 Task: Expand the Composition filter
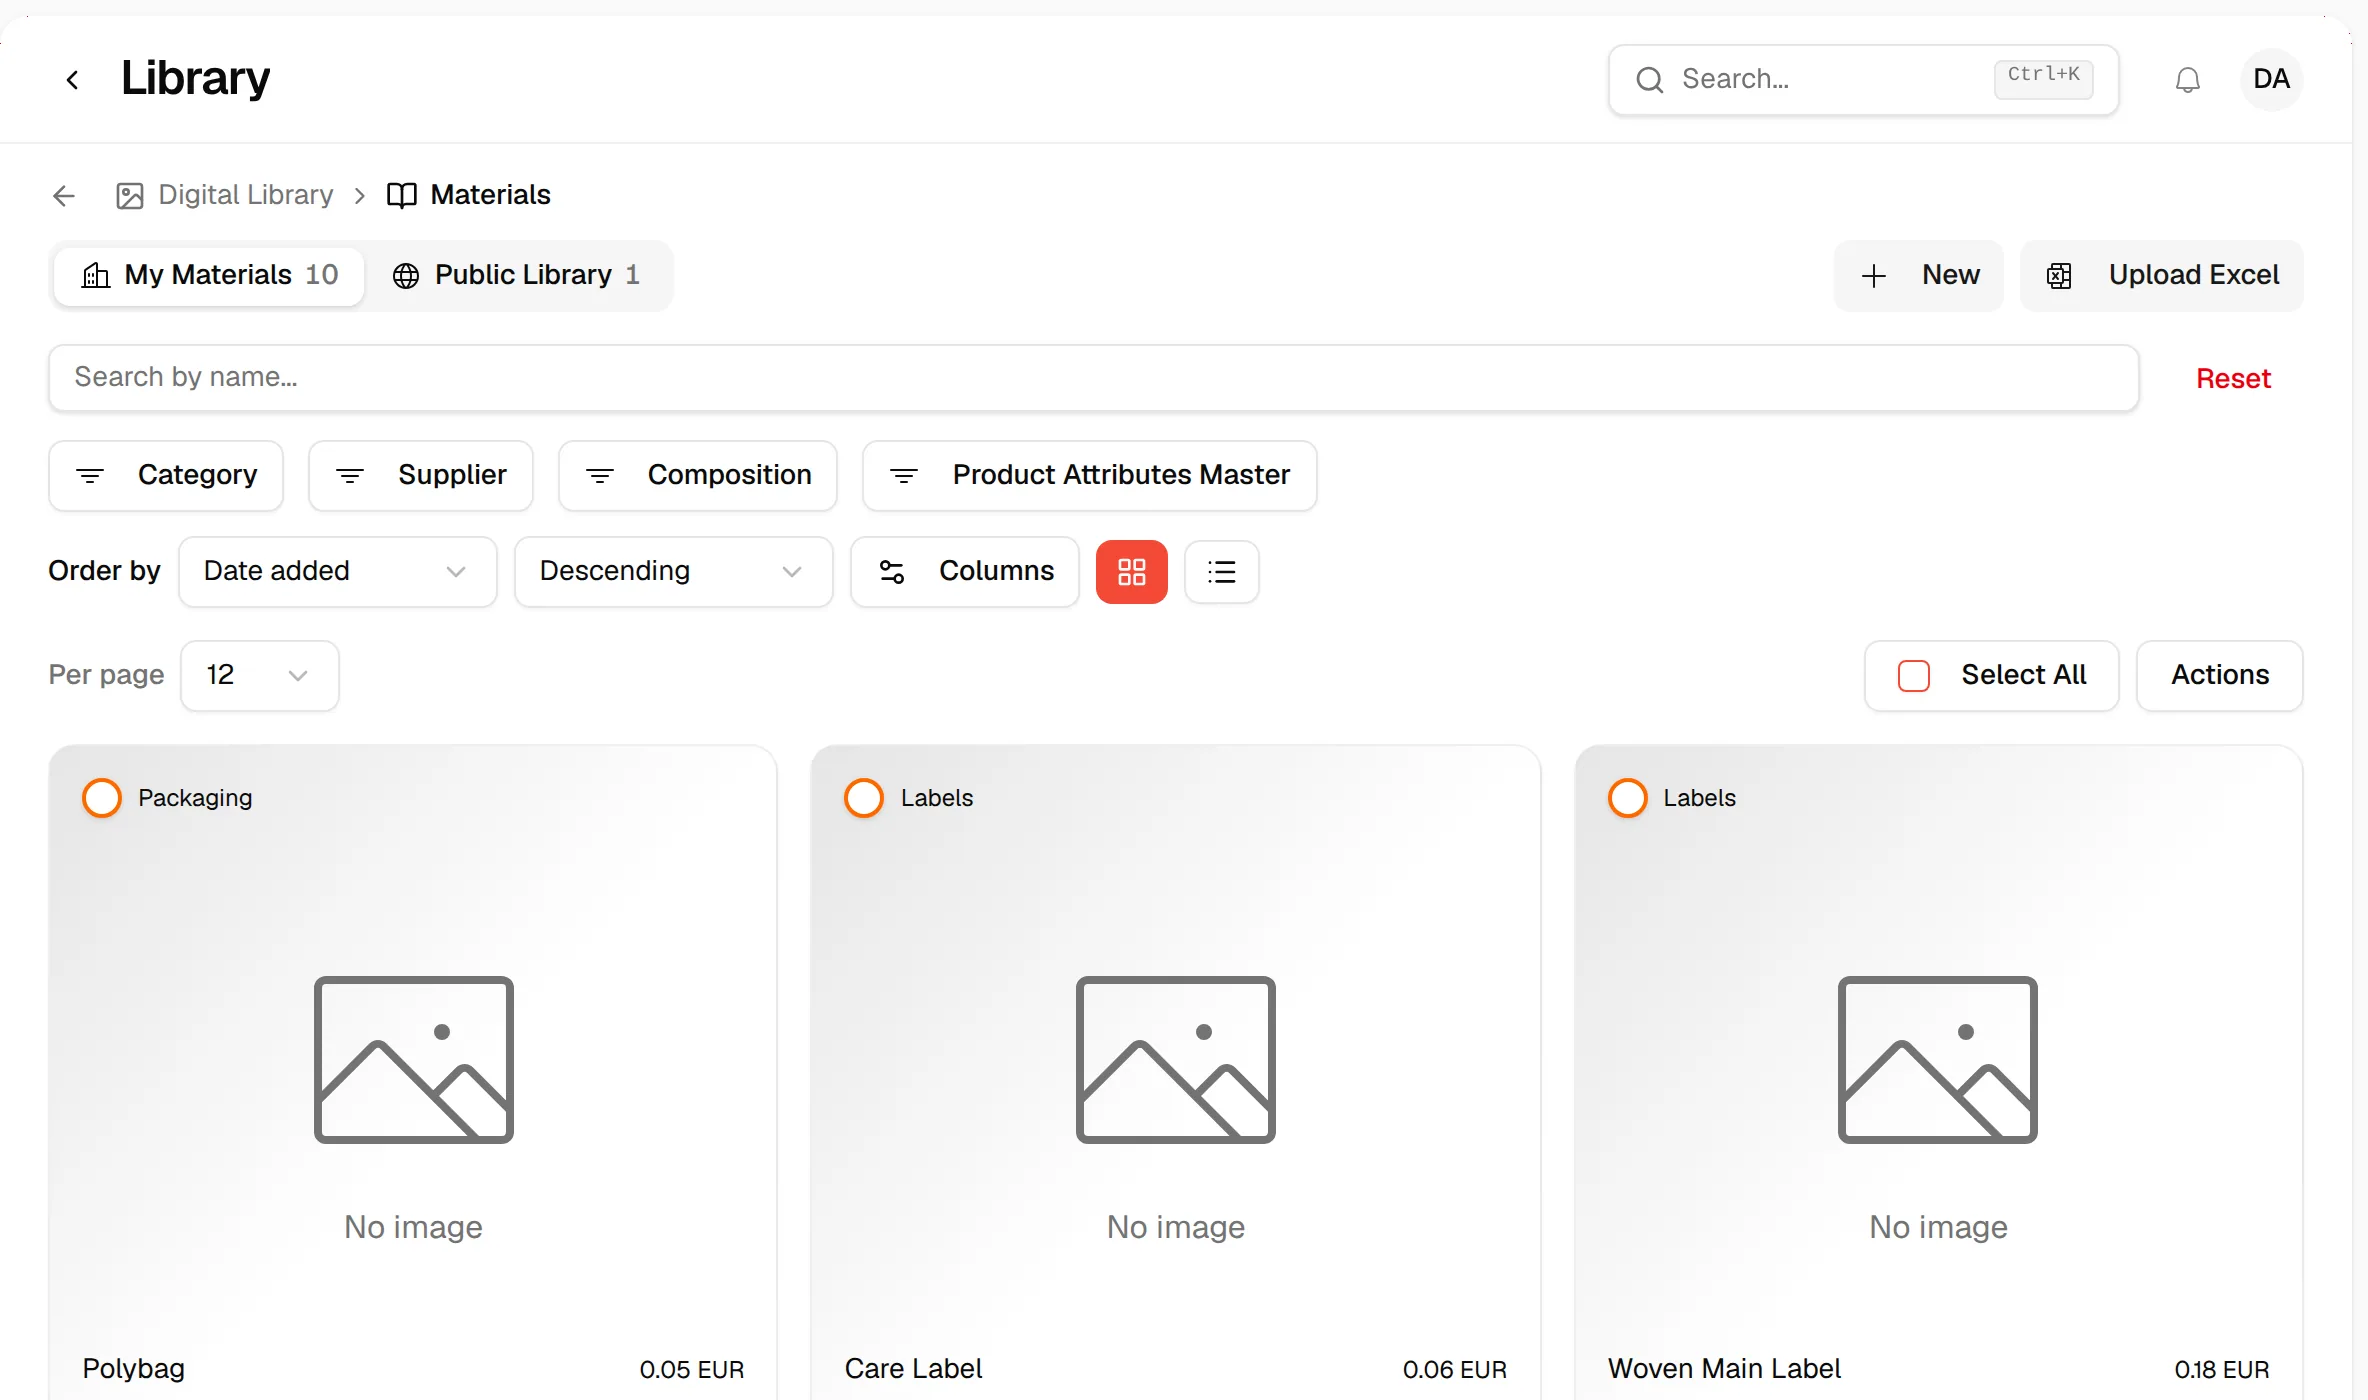point(698,476)
